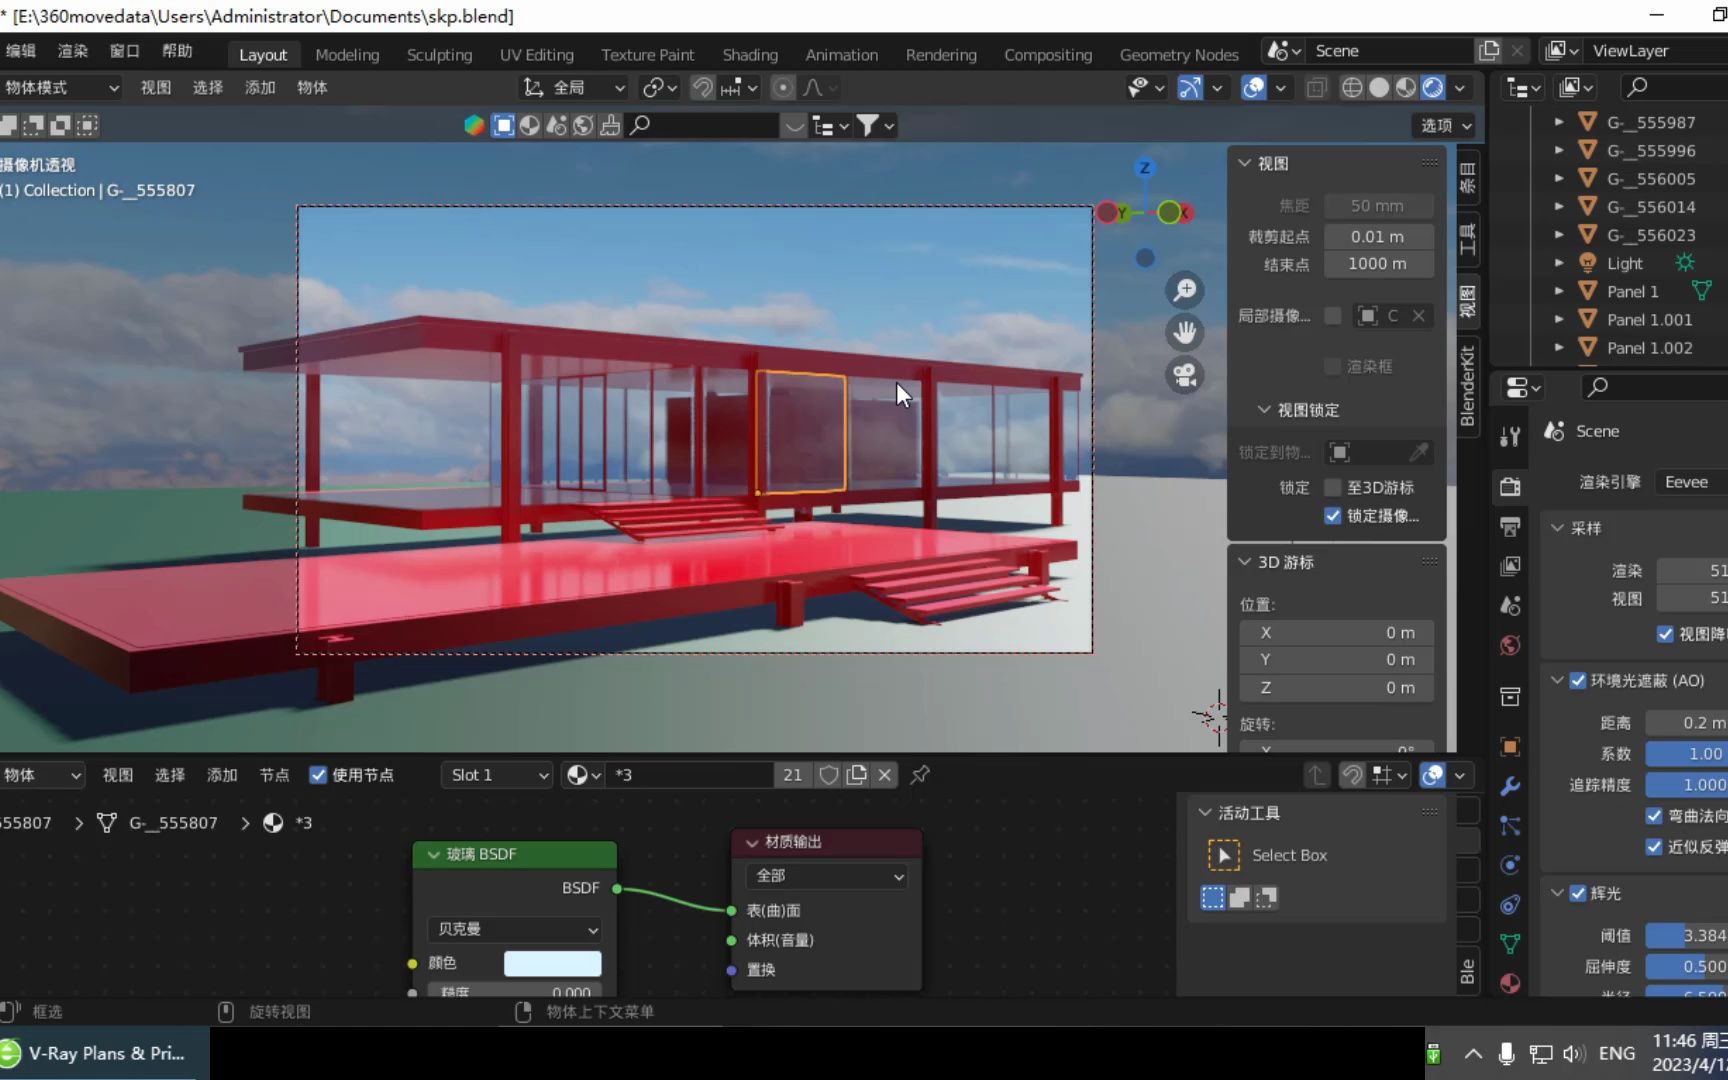The image size is (1728, 1080).
Task: Click the Select Box active tool button
Action: click(x=1289, y=855)
